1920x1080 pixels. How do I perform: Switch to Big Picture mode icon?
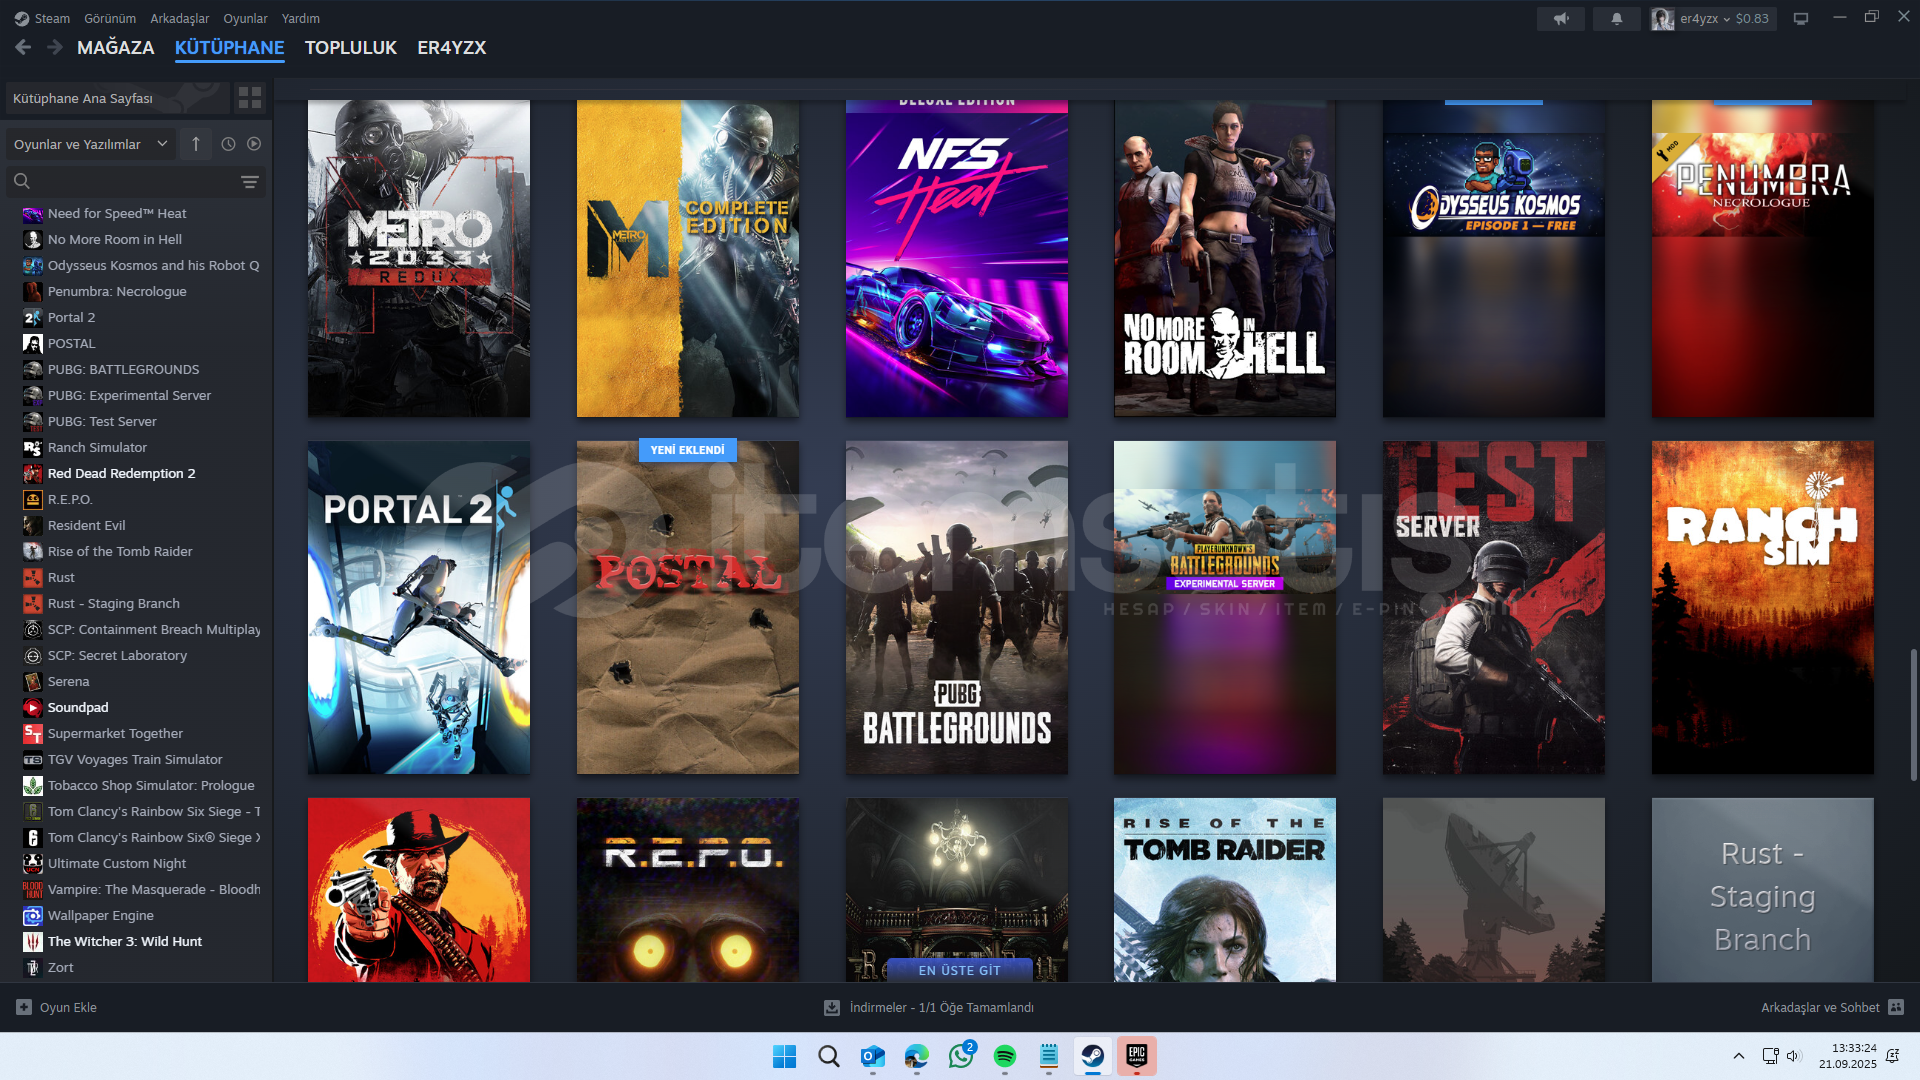(x=1801, y=18)
